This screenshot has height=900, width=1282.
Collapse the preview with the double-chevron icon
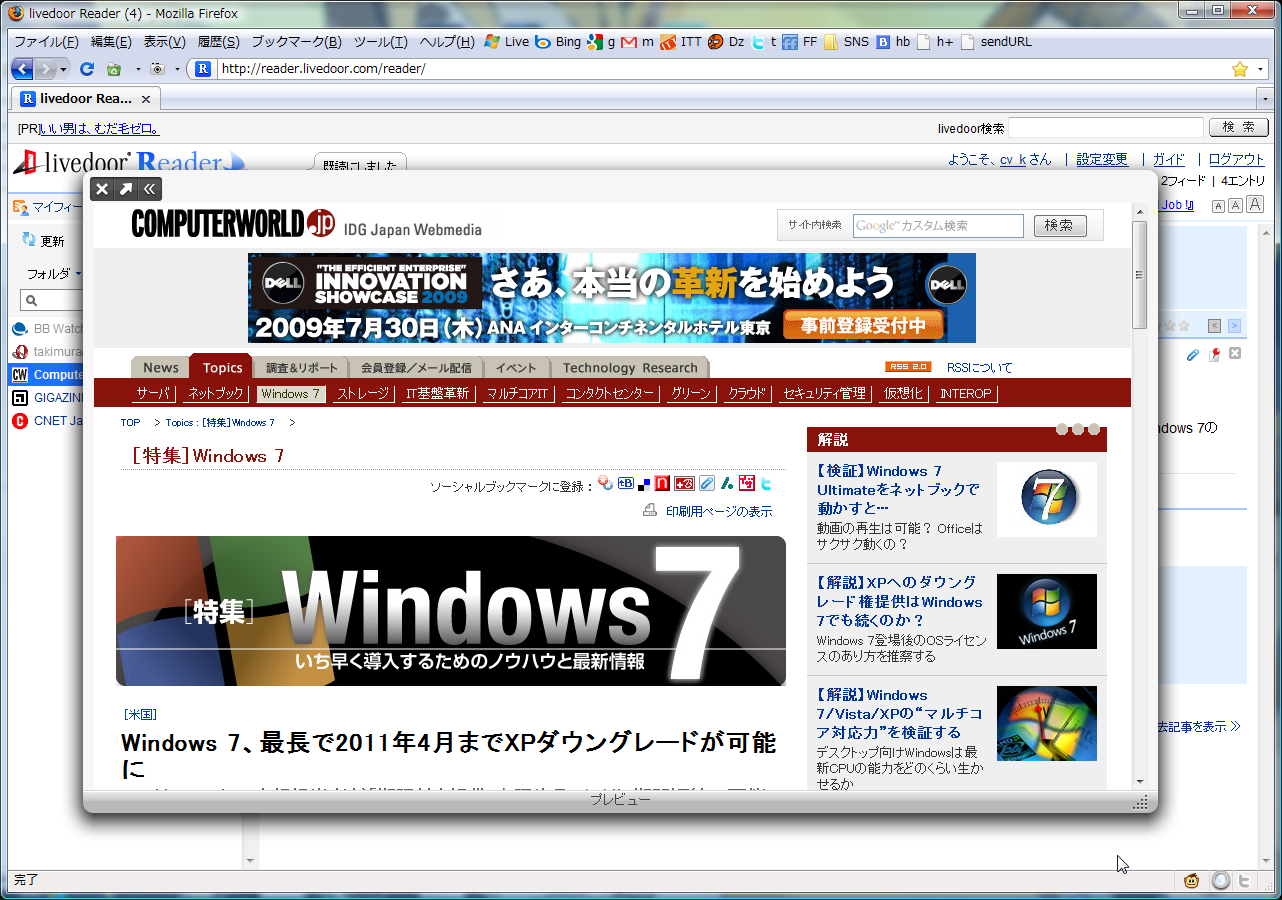[x=150, y=189]
